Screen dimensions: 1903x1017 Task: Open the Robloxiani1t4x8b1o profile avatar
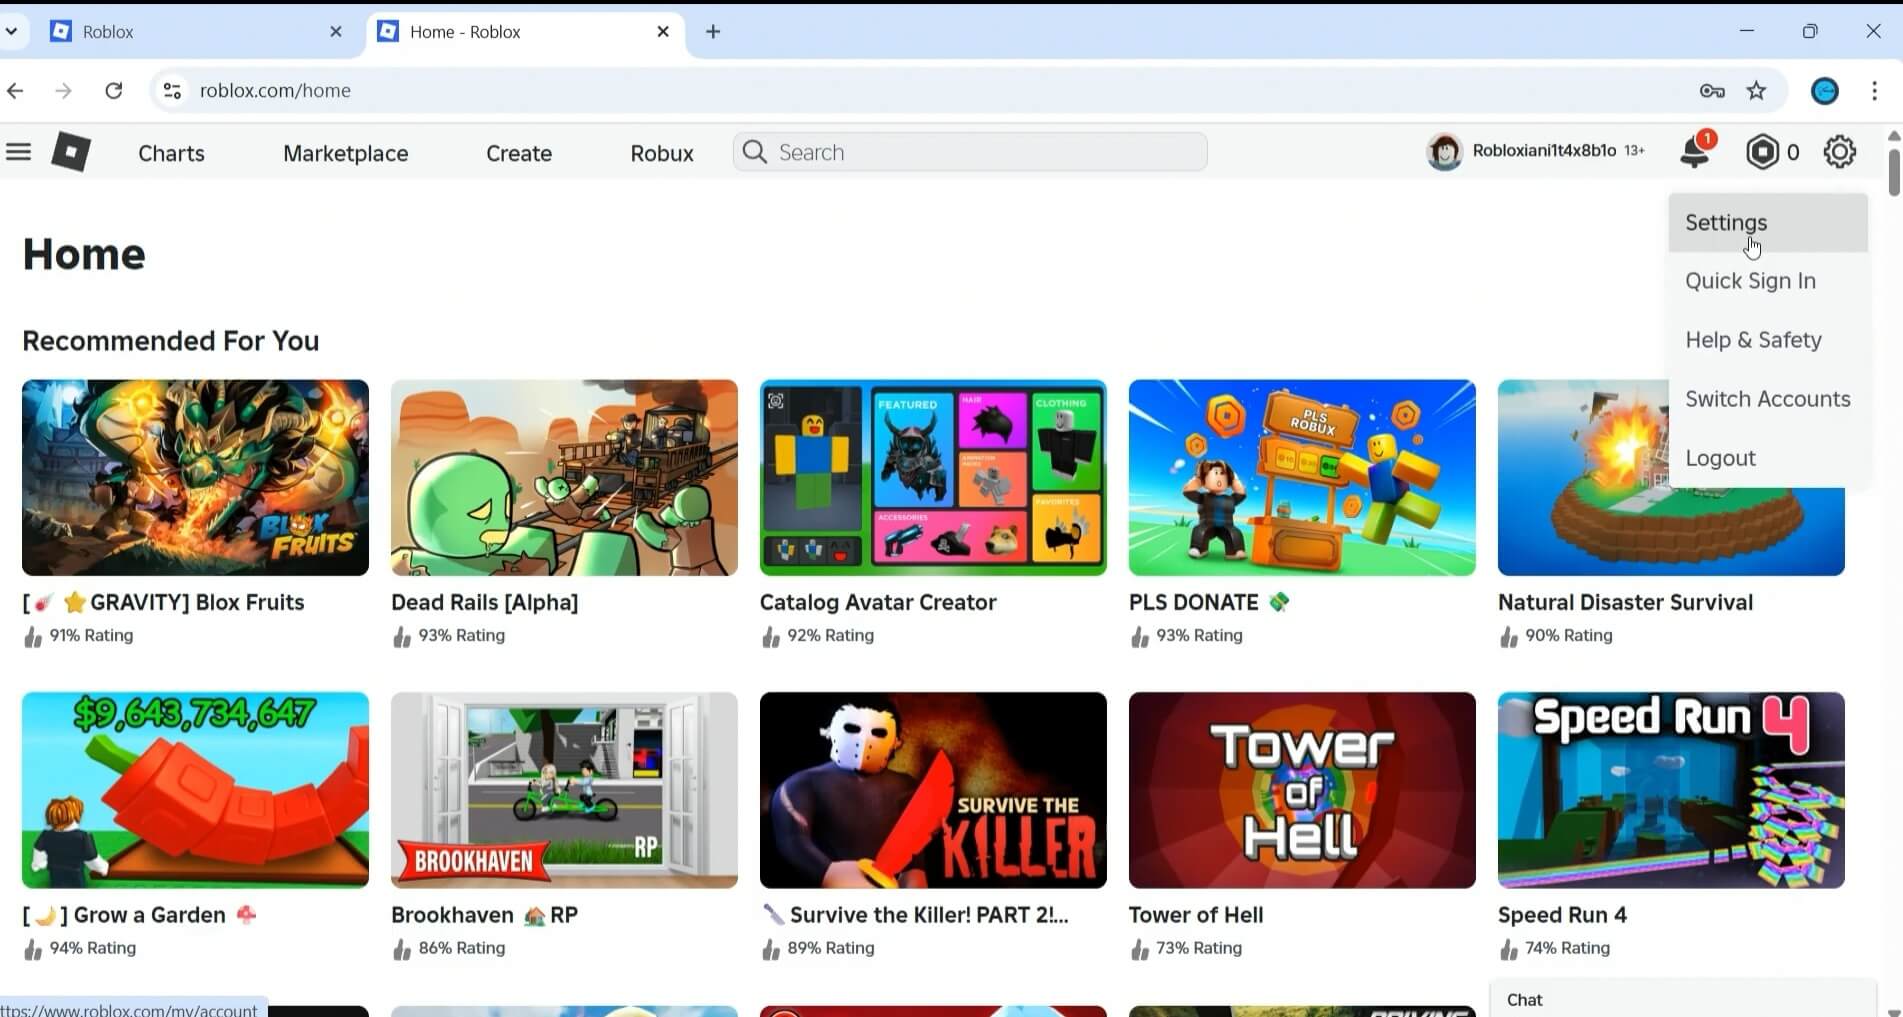click(x=1444, y=152)
